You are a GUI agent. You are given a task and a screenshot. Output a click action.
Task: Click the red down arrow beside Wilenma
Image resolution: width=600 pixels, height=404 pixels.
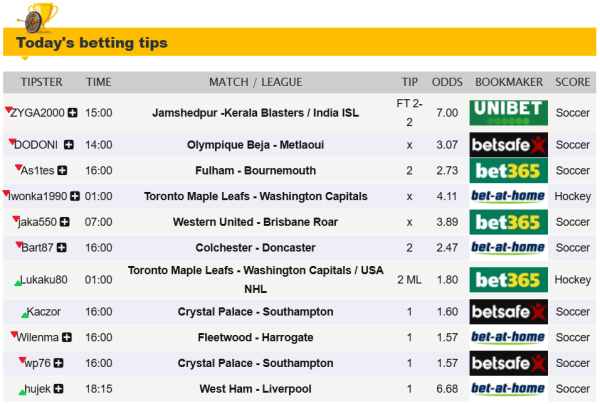pyautogui.click(x=14, y=334)
